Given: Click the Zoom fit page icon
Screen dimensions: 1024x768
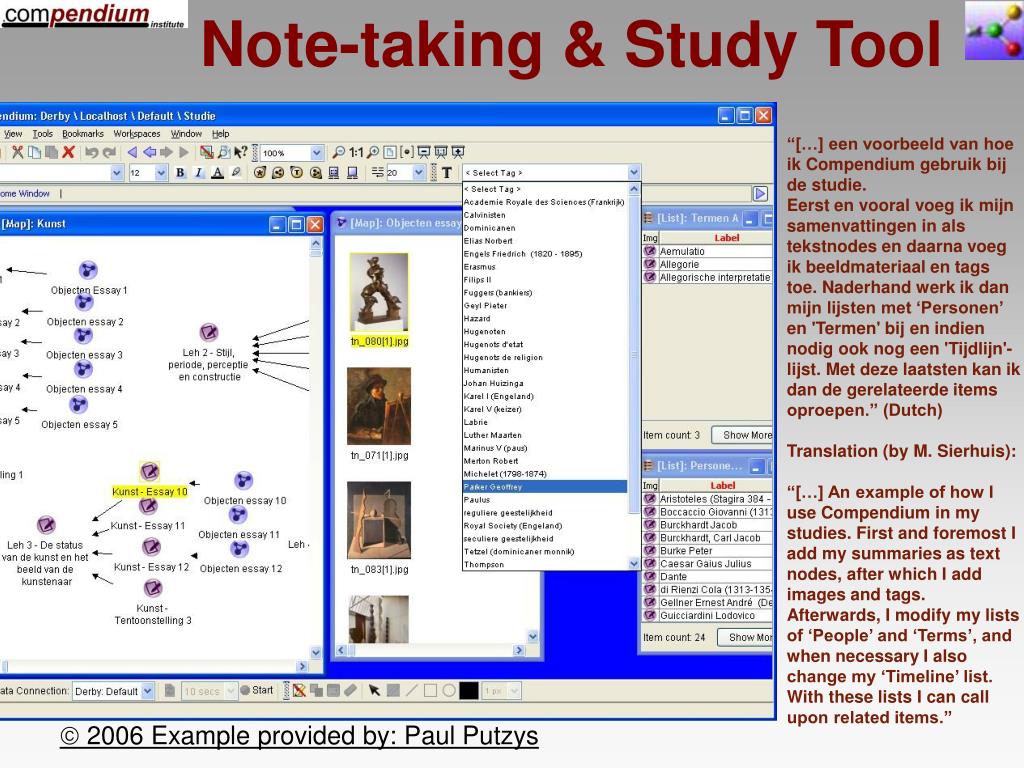Looking at the screenshot, I should click(x=390, y=152).
